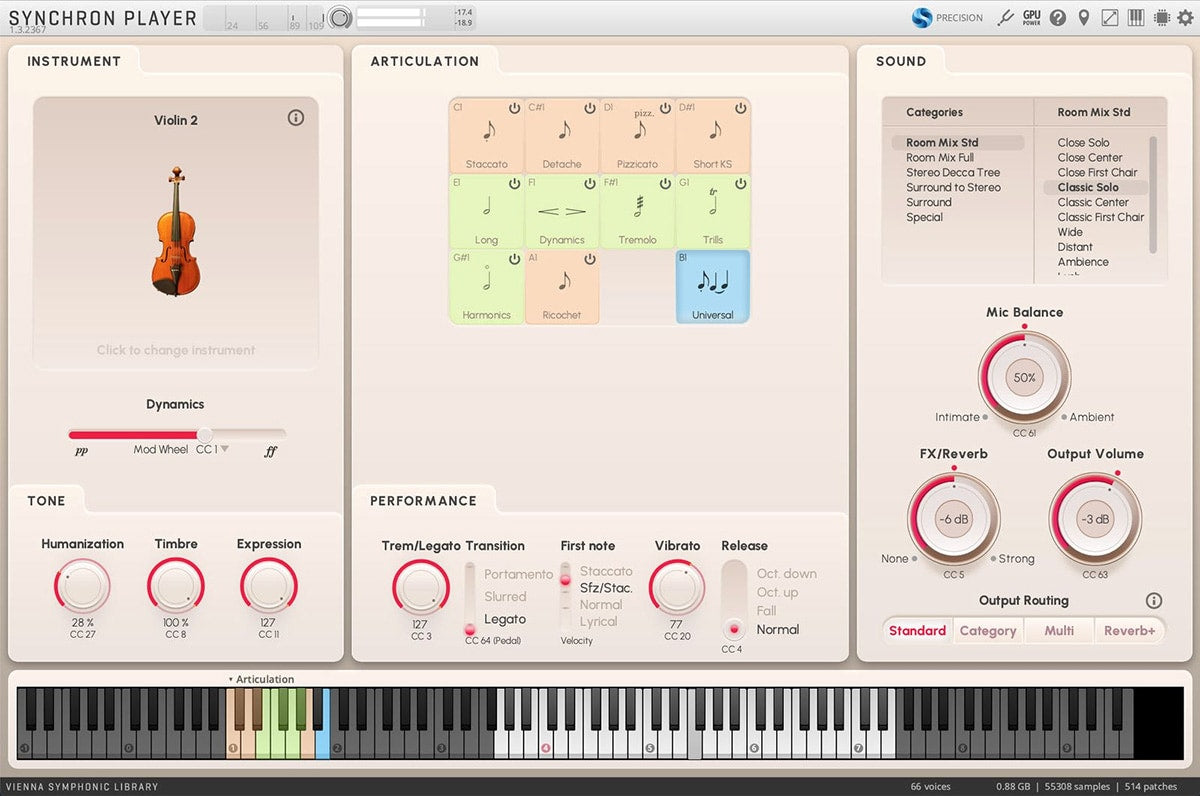Select Stereo Decca Tree category
Screen dimensions: 1200x796
(x=953, y=172)
